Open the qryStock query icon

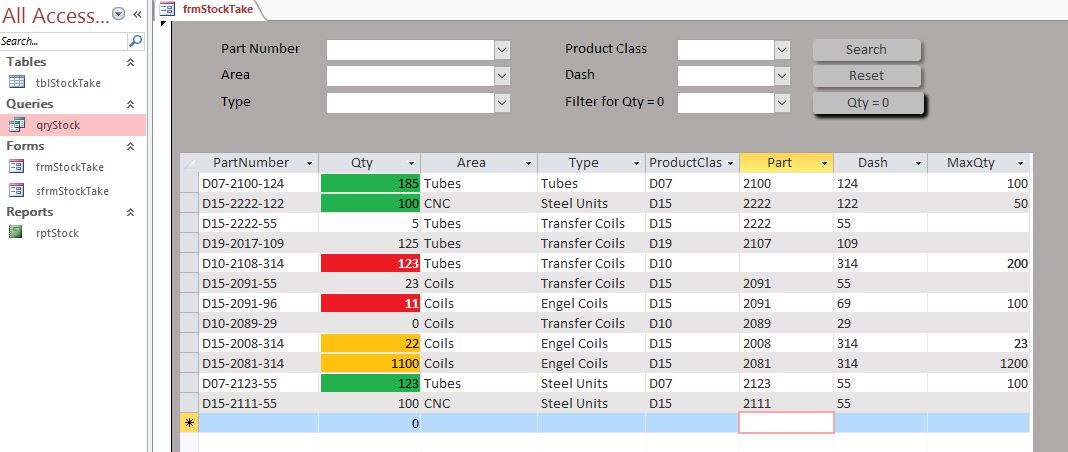click(x=16, y=125)
